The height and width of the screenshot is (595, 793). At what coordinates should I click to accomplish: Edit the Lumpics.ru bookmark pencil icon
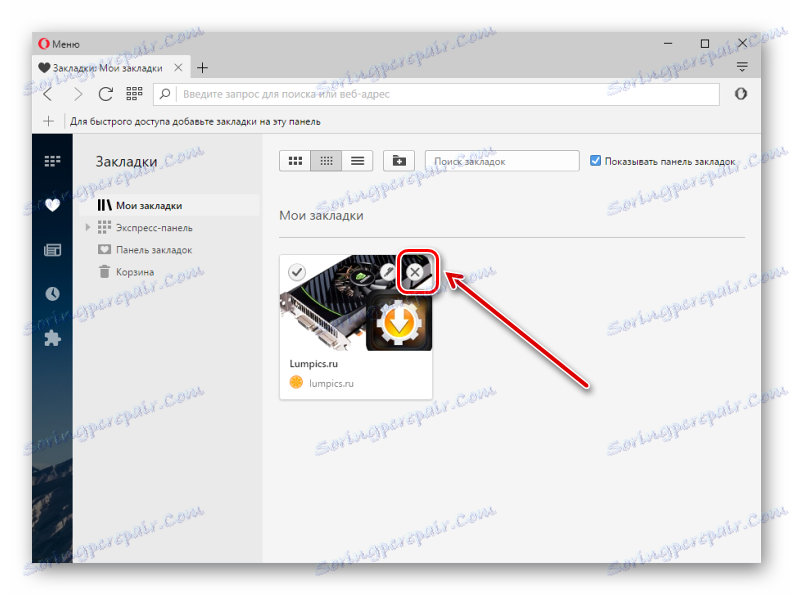tap(388, 272)
